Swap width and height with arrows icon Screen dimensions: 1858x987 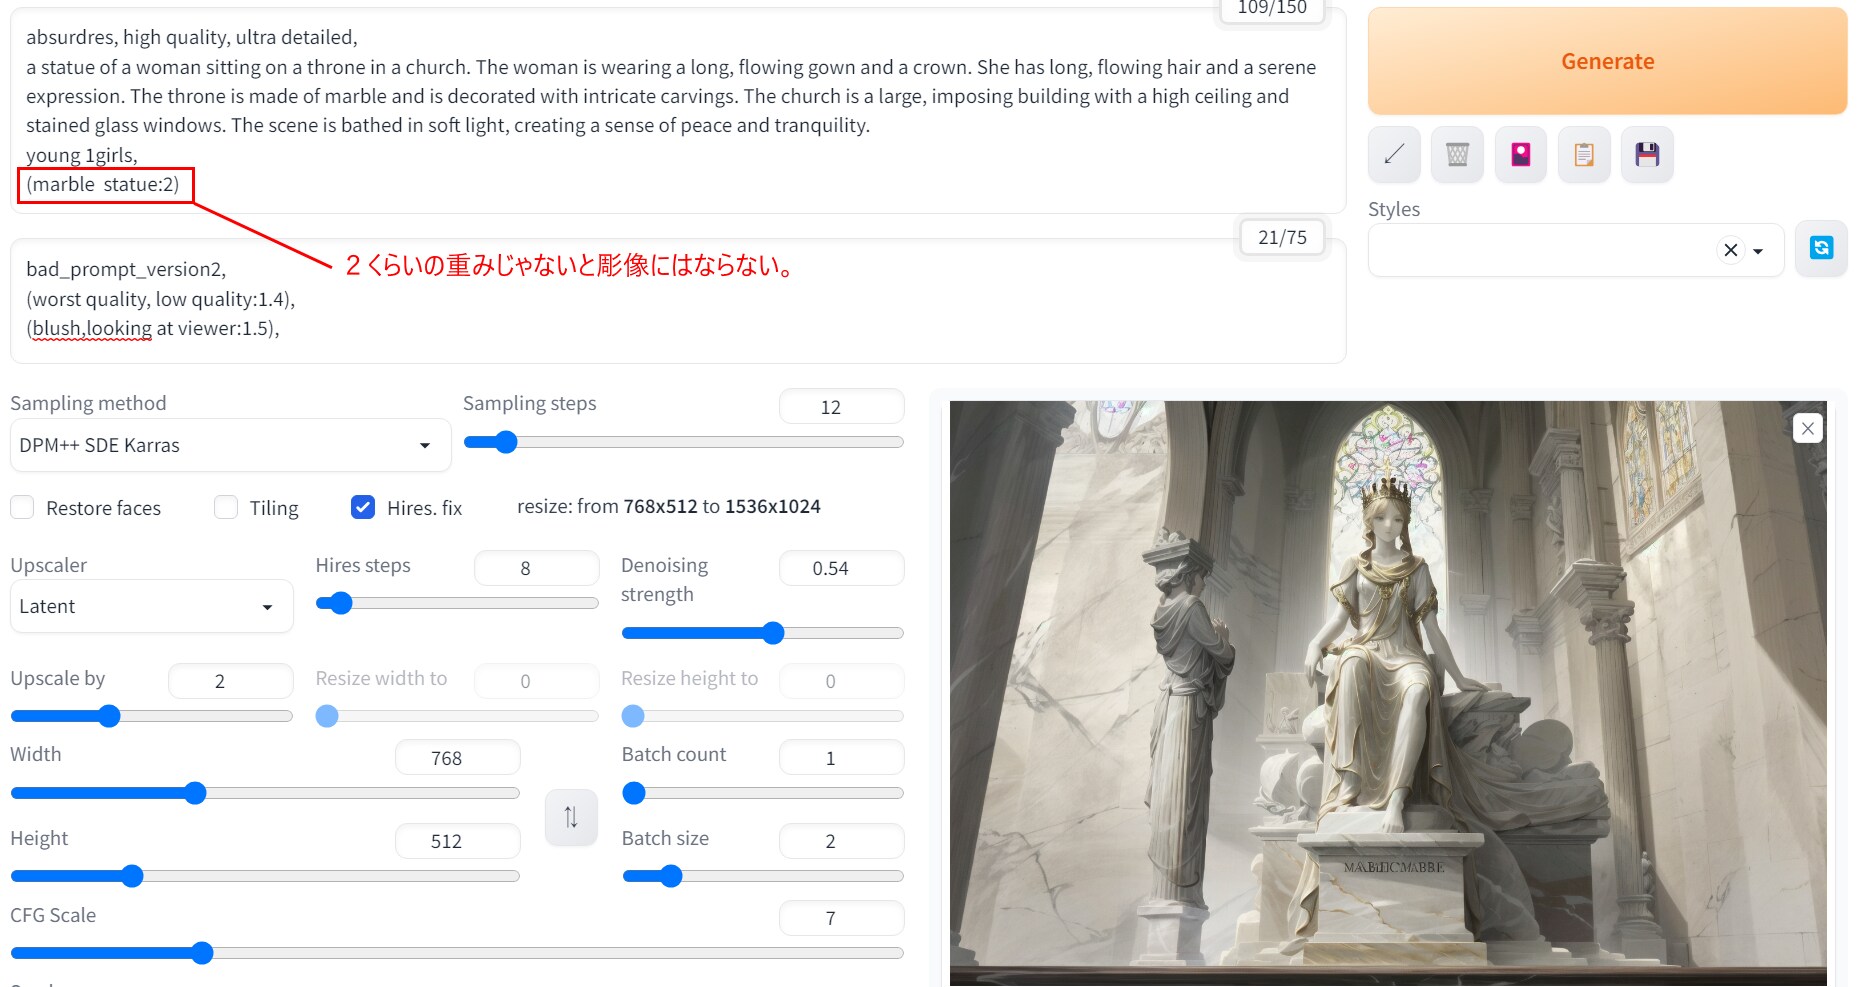[571, 817]
